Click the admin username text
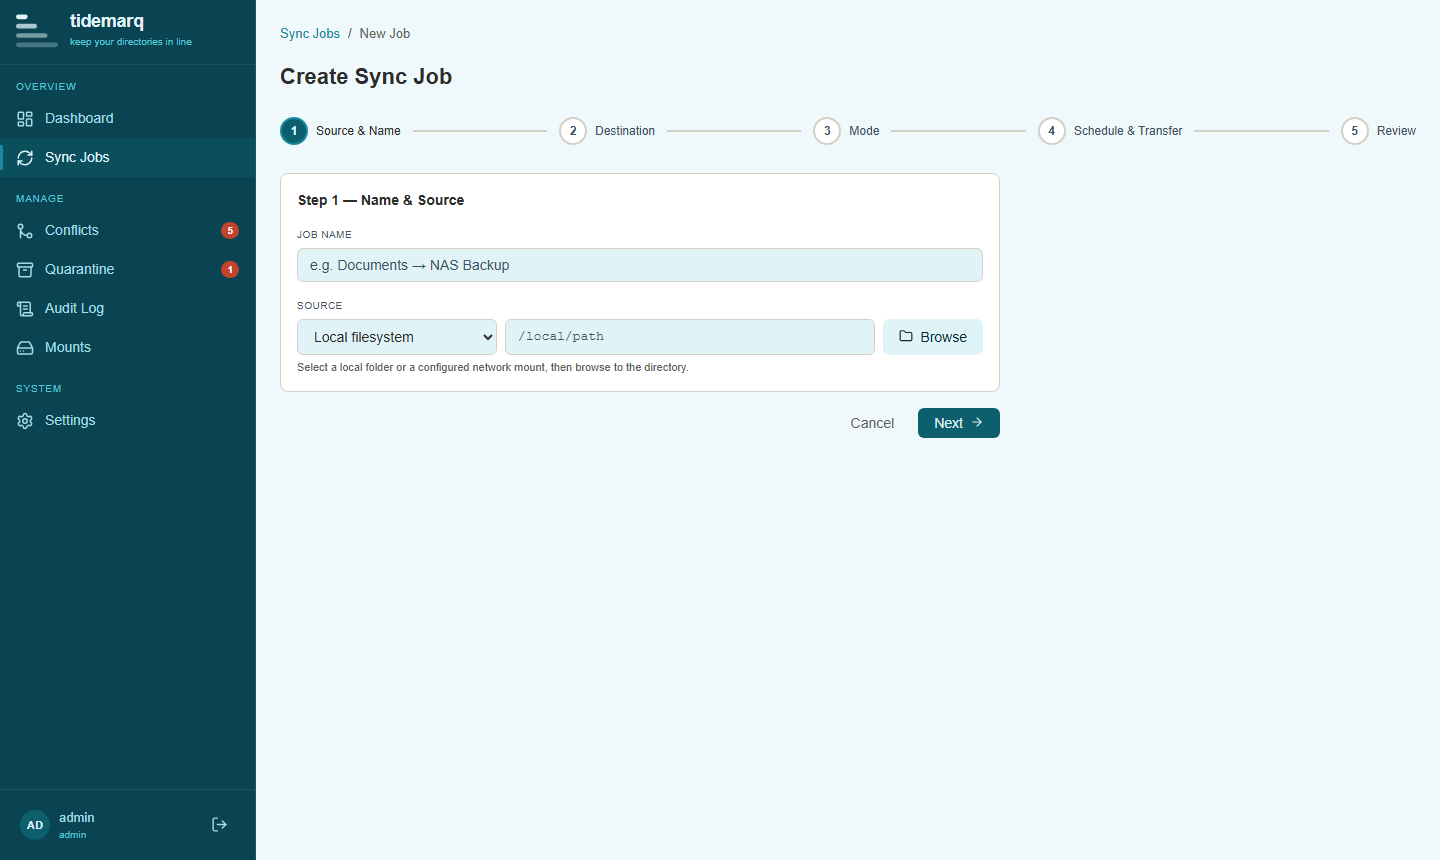This screenshot has width=1440, height=860. coord(77,818)
